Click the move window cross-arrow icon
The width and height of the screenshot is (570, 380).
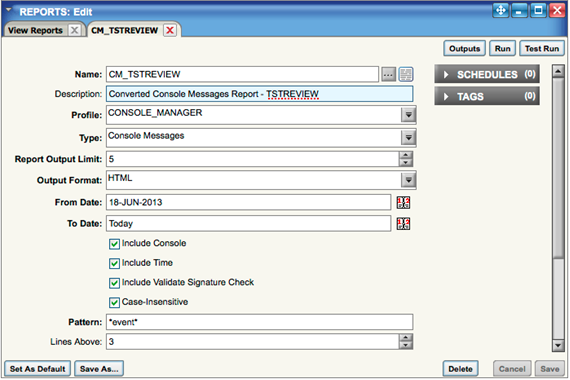[x=501, y=11]
